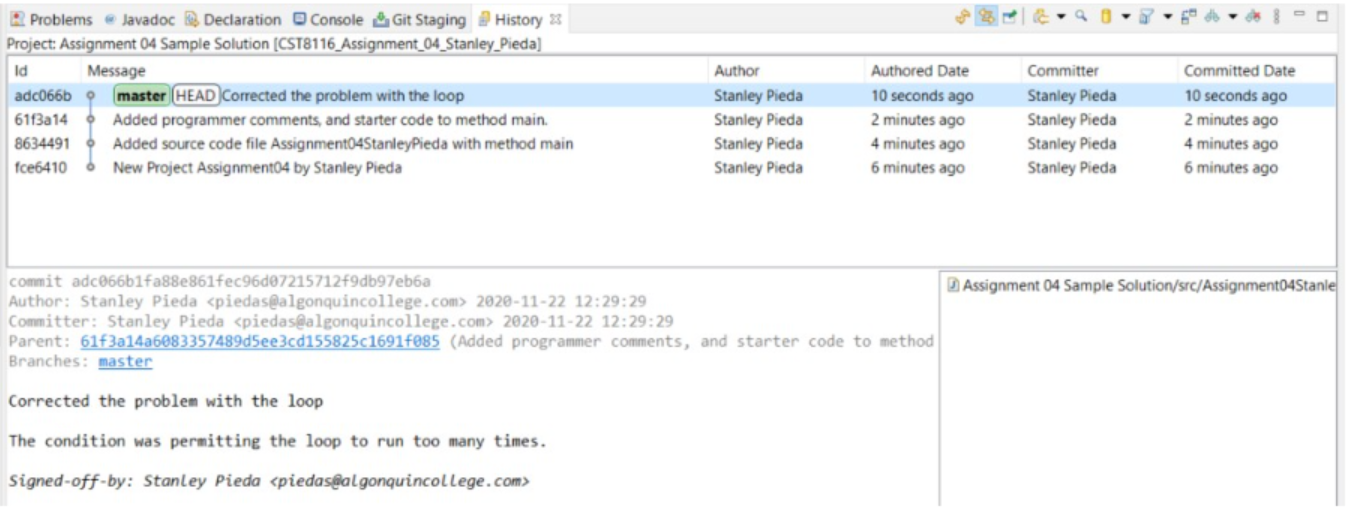
Task: Click Signed-off-by line in commit details
Action: (269, 481)
